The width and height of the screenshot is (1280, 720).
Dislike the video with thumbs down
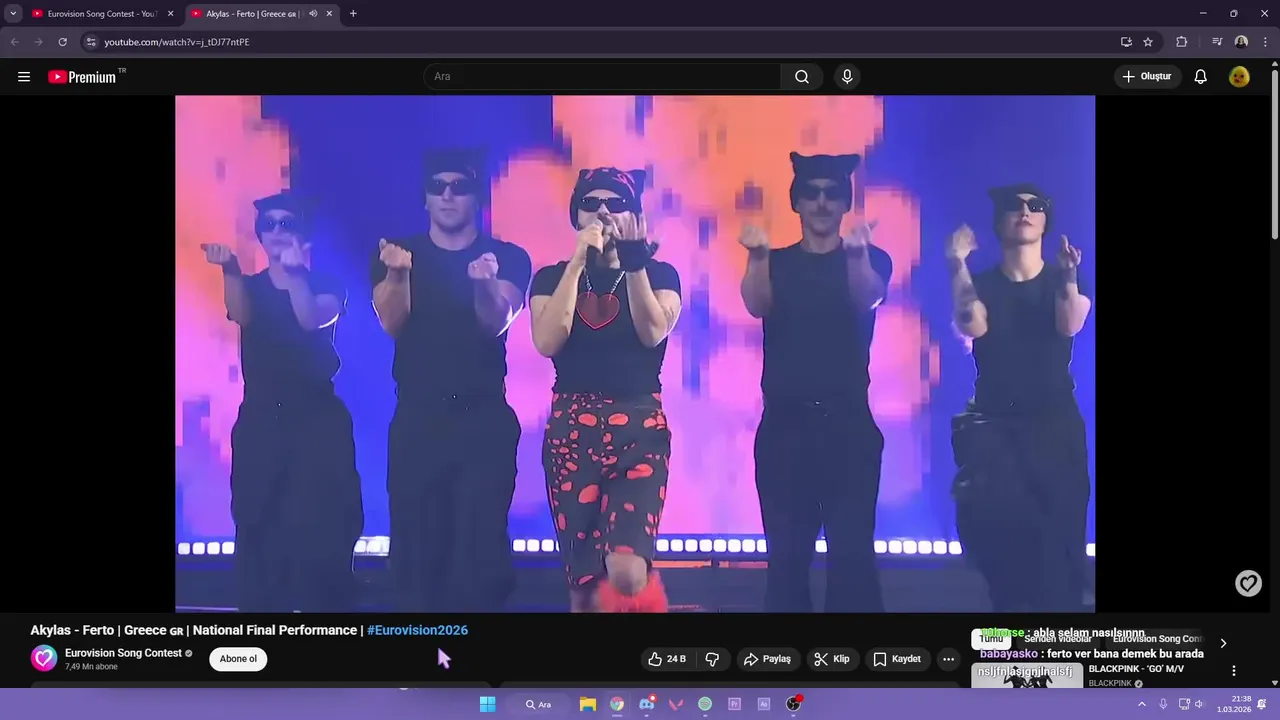click(x=712, y=659)
